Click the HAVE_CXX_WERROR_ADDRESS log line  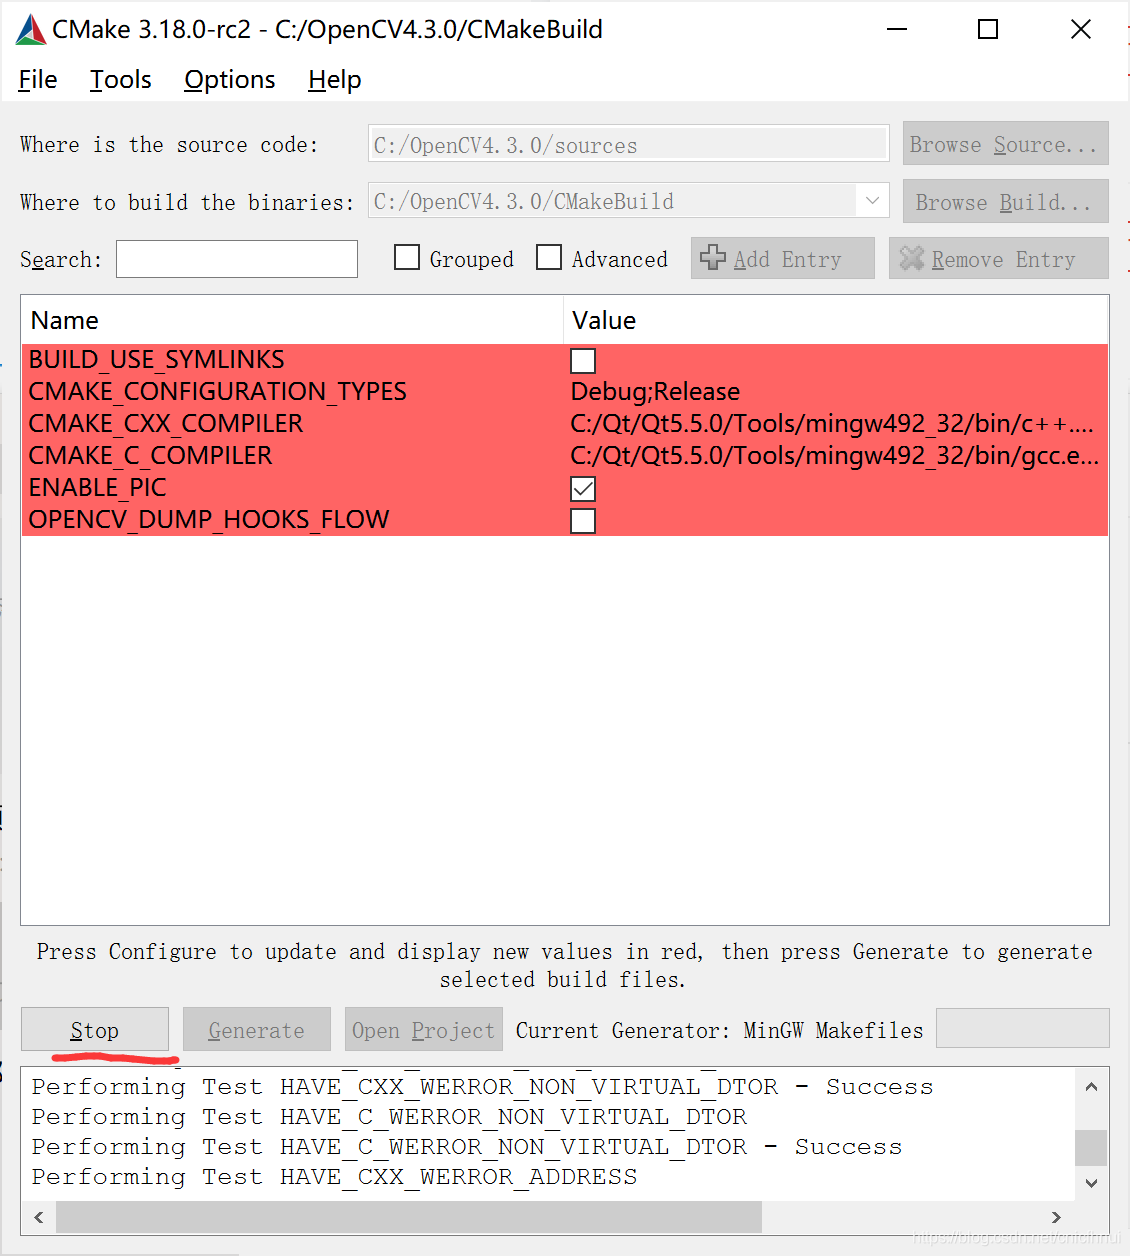point(334,1177)
